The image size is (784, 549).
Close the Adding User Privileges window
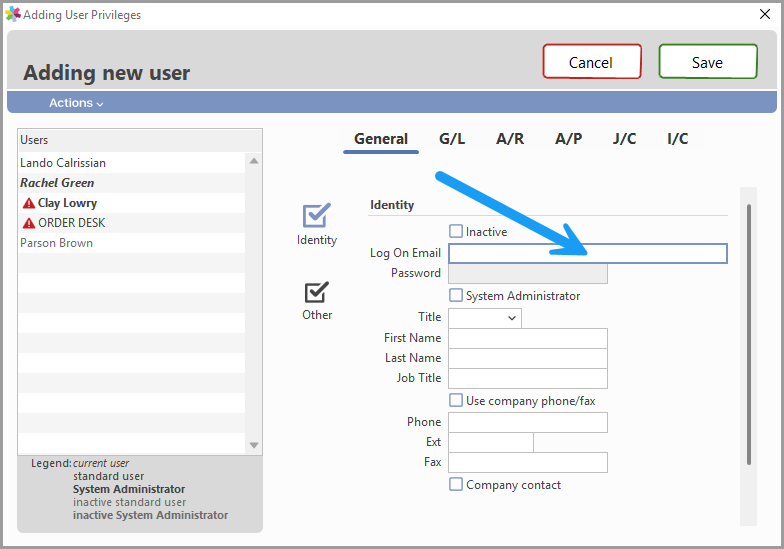coord(764,14)
